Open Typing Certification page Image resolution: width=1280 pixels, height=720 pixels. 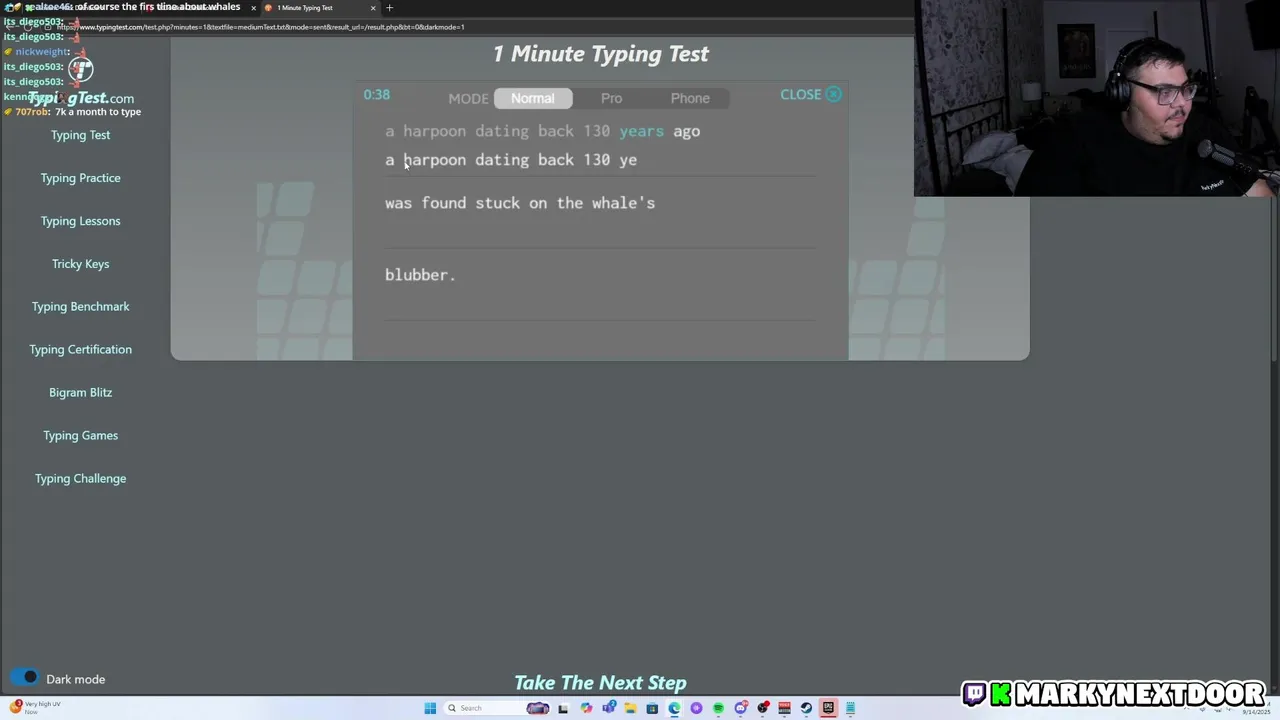click(x=80, y=350)
